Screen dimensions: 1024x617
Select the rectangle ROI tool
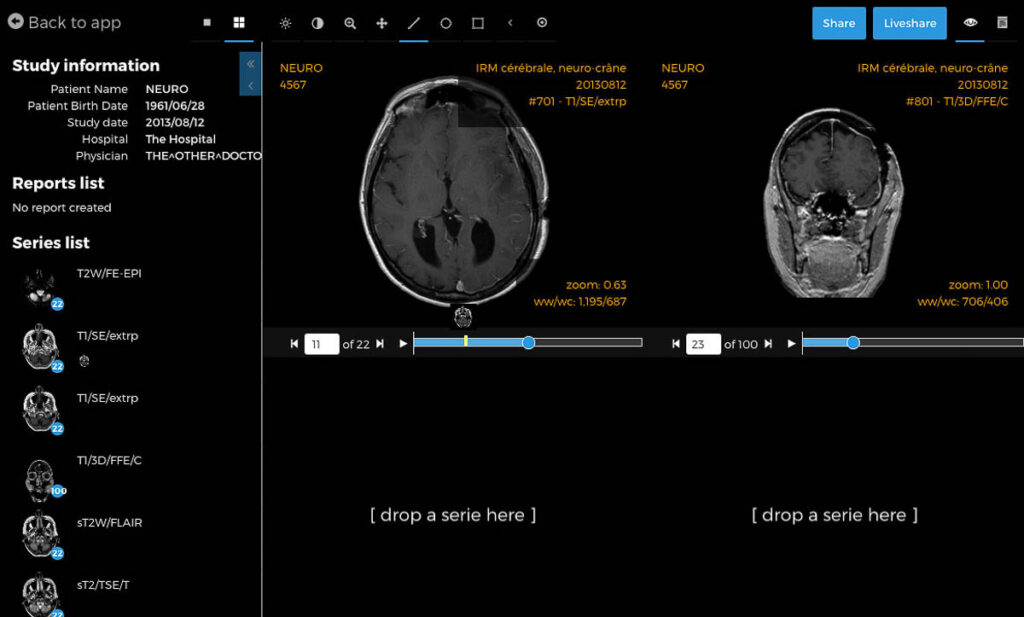[477, 22]
